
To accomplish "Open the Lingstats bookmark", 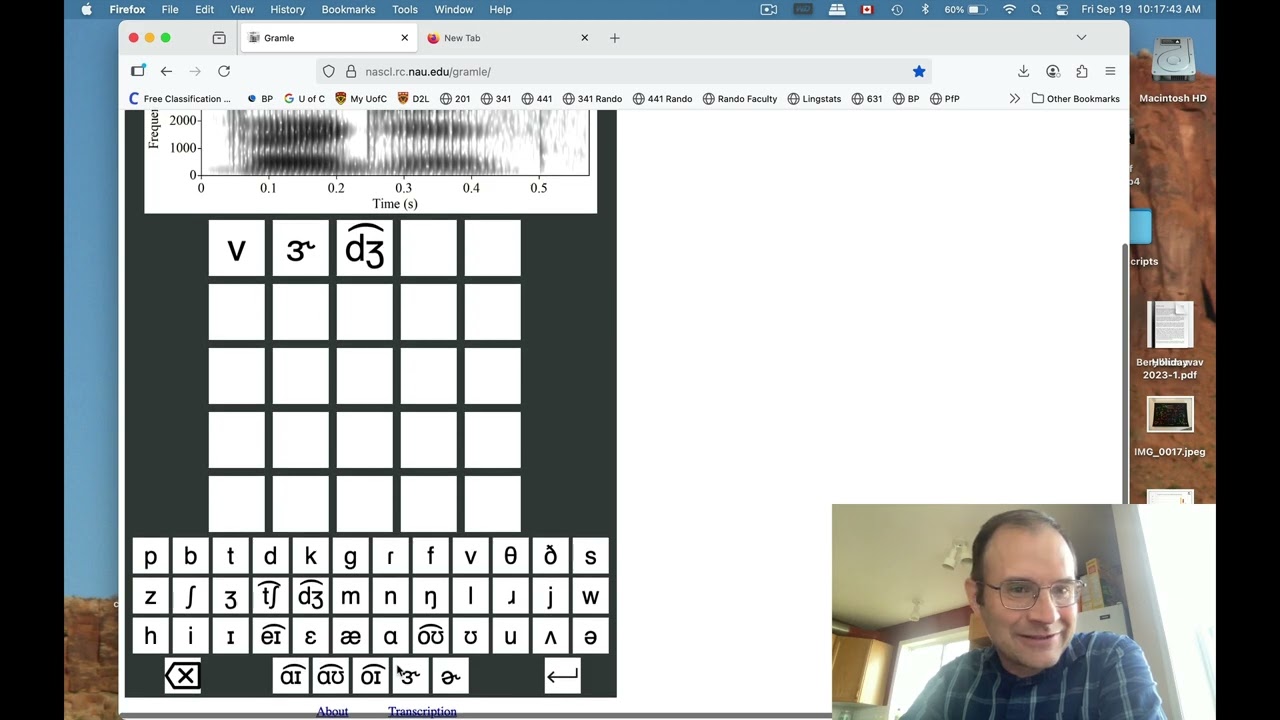I will (814, 98).
